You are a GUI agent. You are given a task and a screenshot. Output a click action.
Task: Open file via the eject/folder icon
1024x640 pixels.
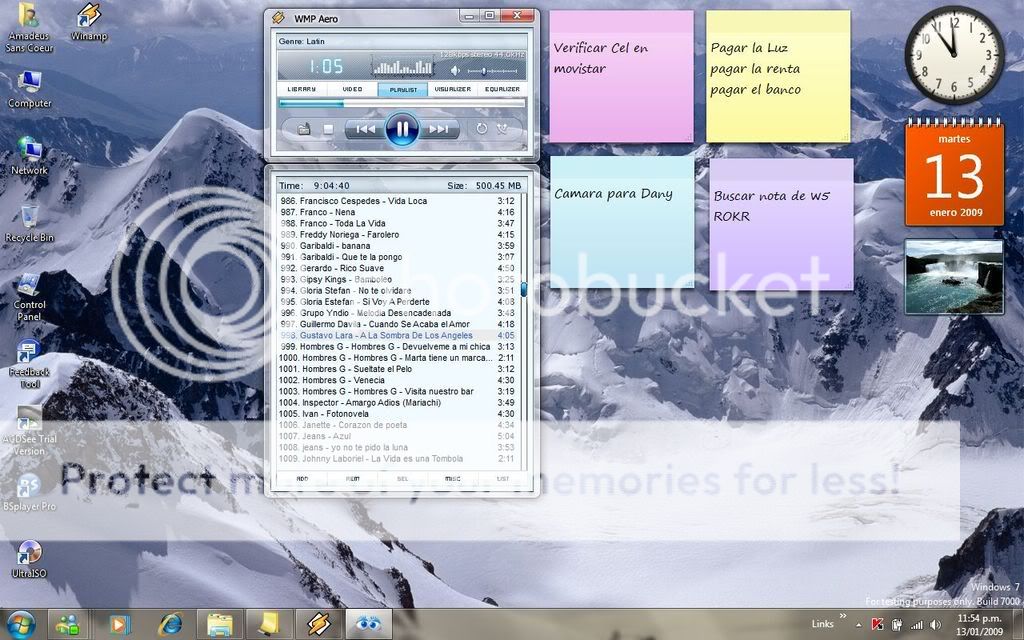304,129
